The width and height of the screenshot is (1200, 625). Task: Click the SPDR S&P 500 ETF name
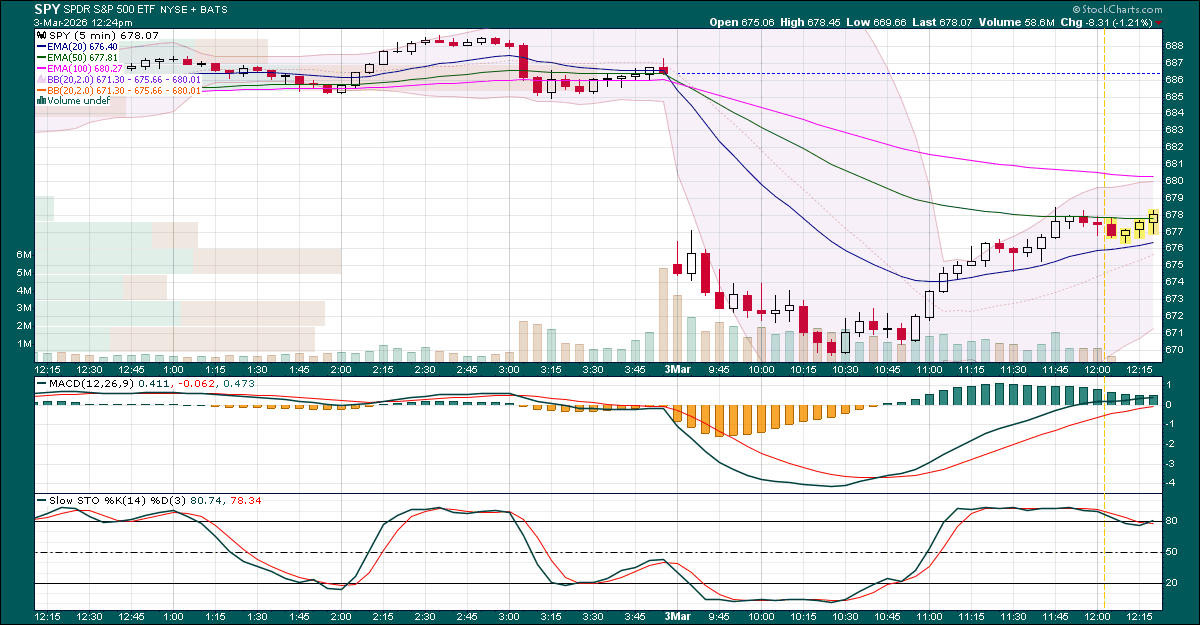tap(109, 10)
